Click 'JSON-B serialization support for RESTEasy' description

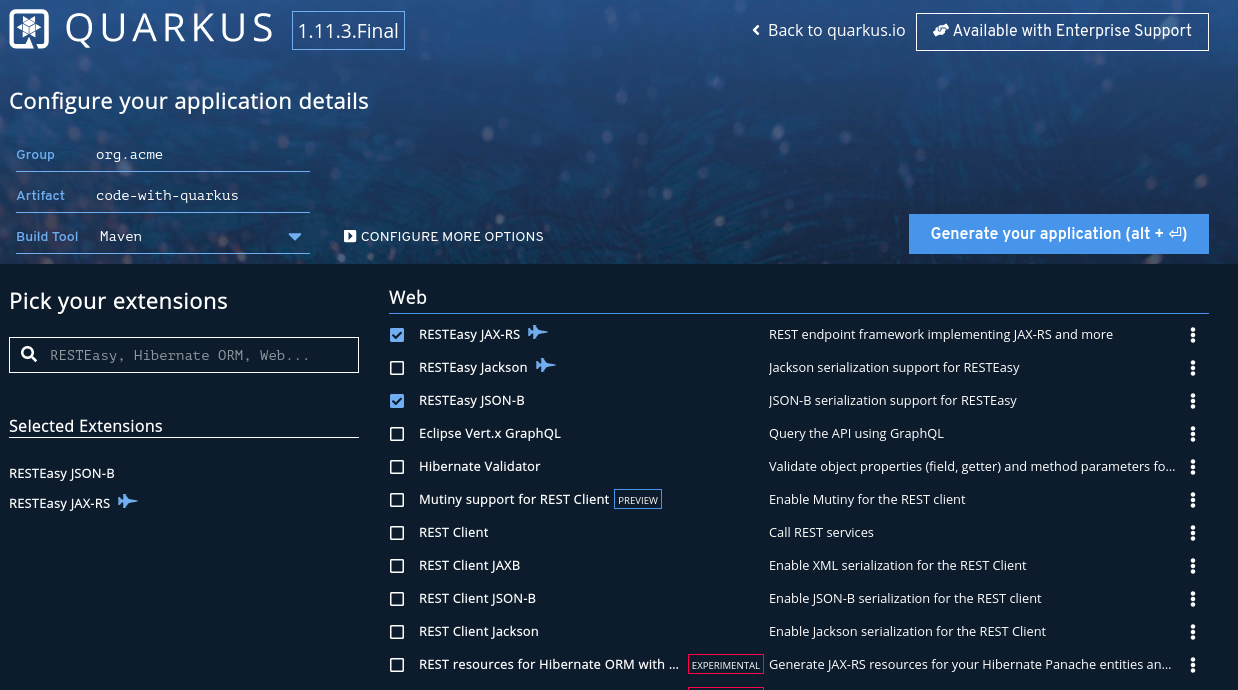[893, 401]
